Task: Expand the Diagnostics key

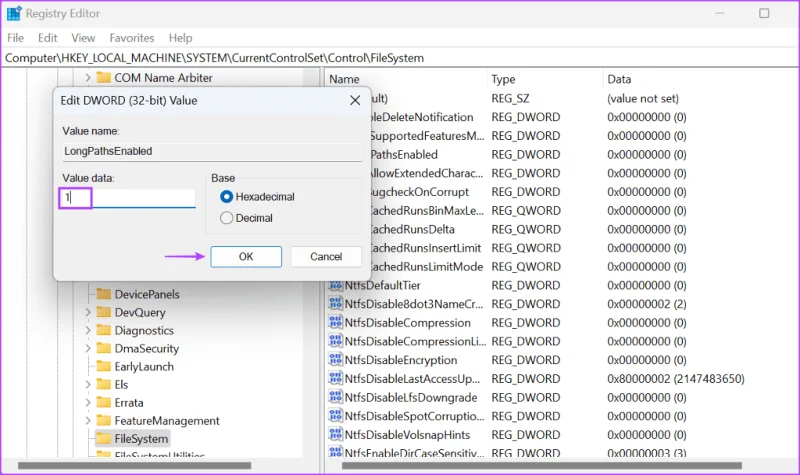Action: point(88,330)
